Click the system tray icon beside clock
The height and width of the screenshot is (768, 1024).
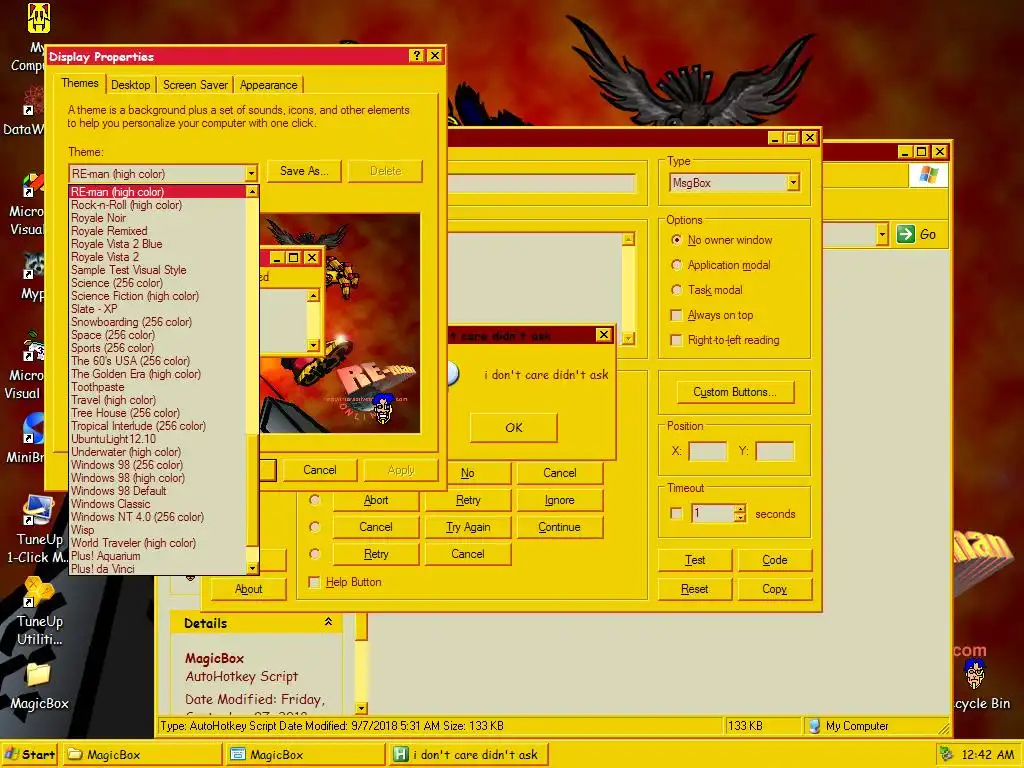pos(946,755)
